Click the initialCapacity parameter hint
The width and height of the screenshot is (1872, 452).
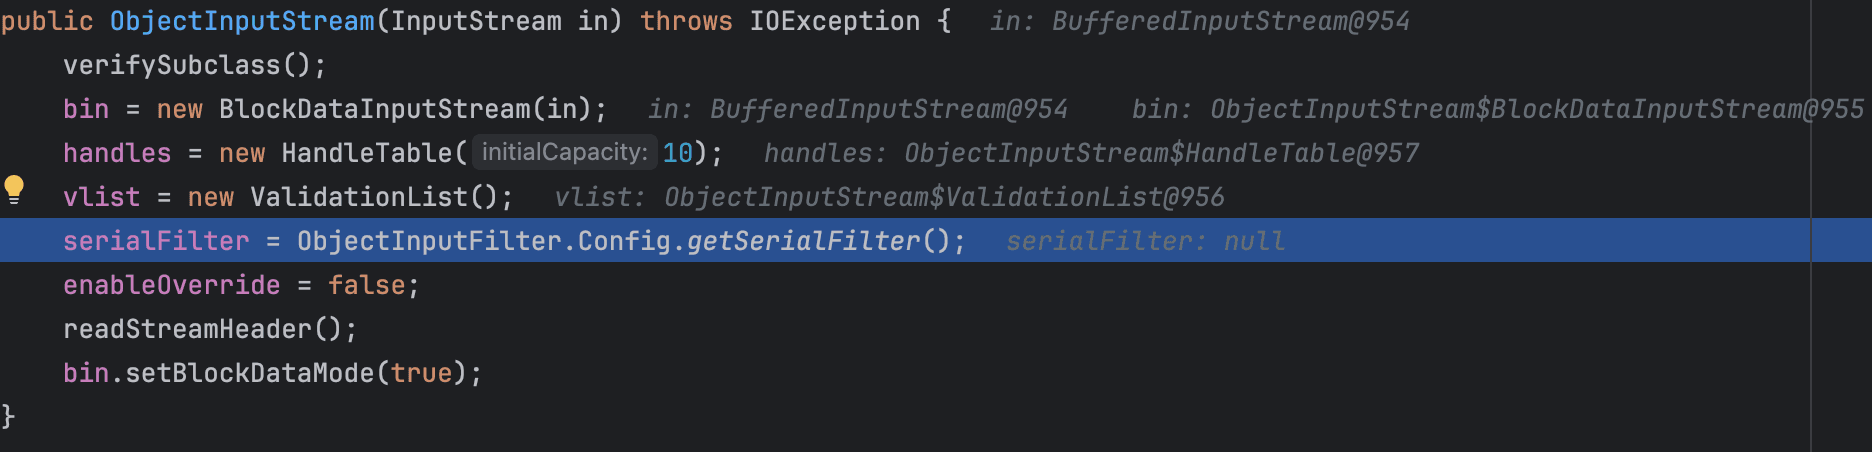coord(565,152)
